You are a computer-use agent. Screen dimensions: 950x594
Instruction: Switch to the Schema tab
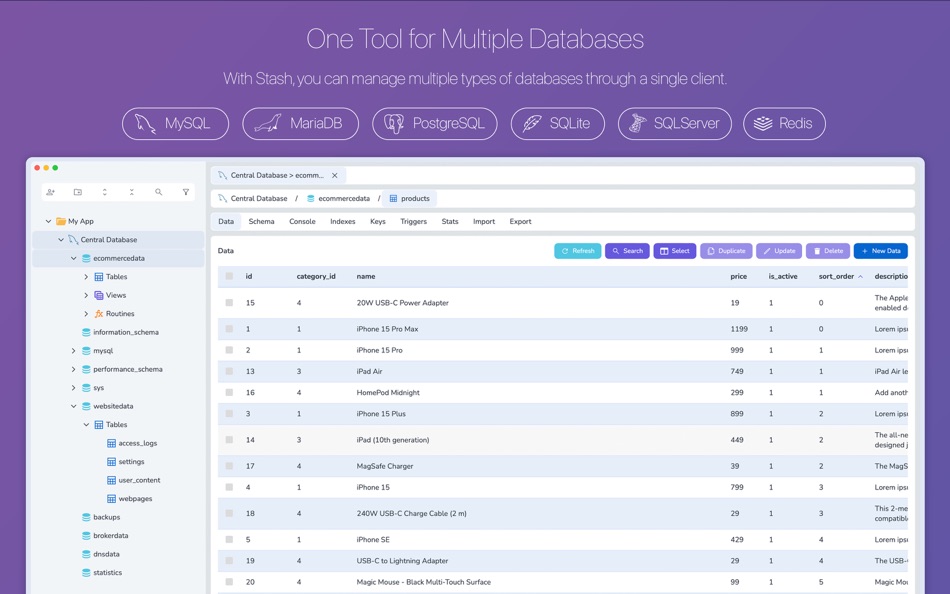tap(261, 221)
